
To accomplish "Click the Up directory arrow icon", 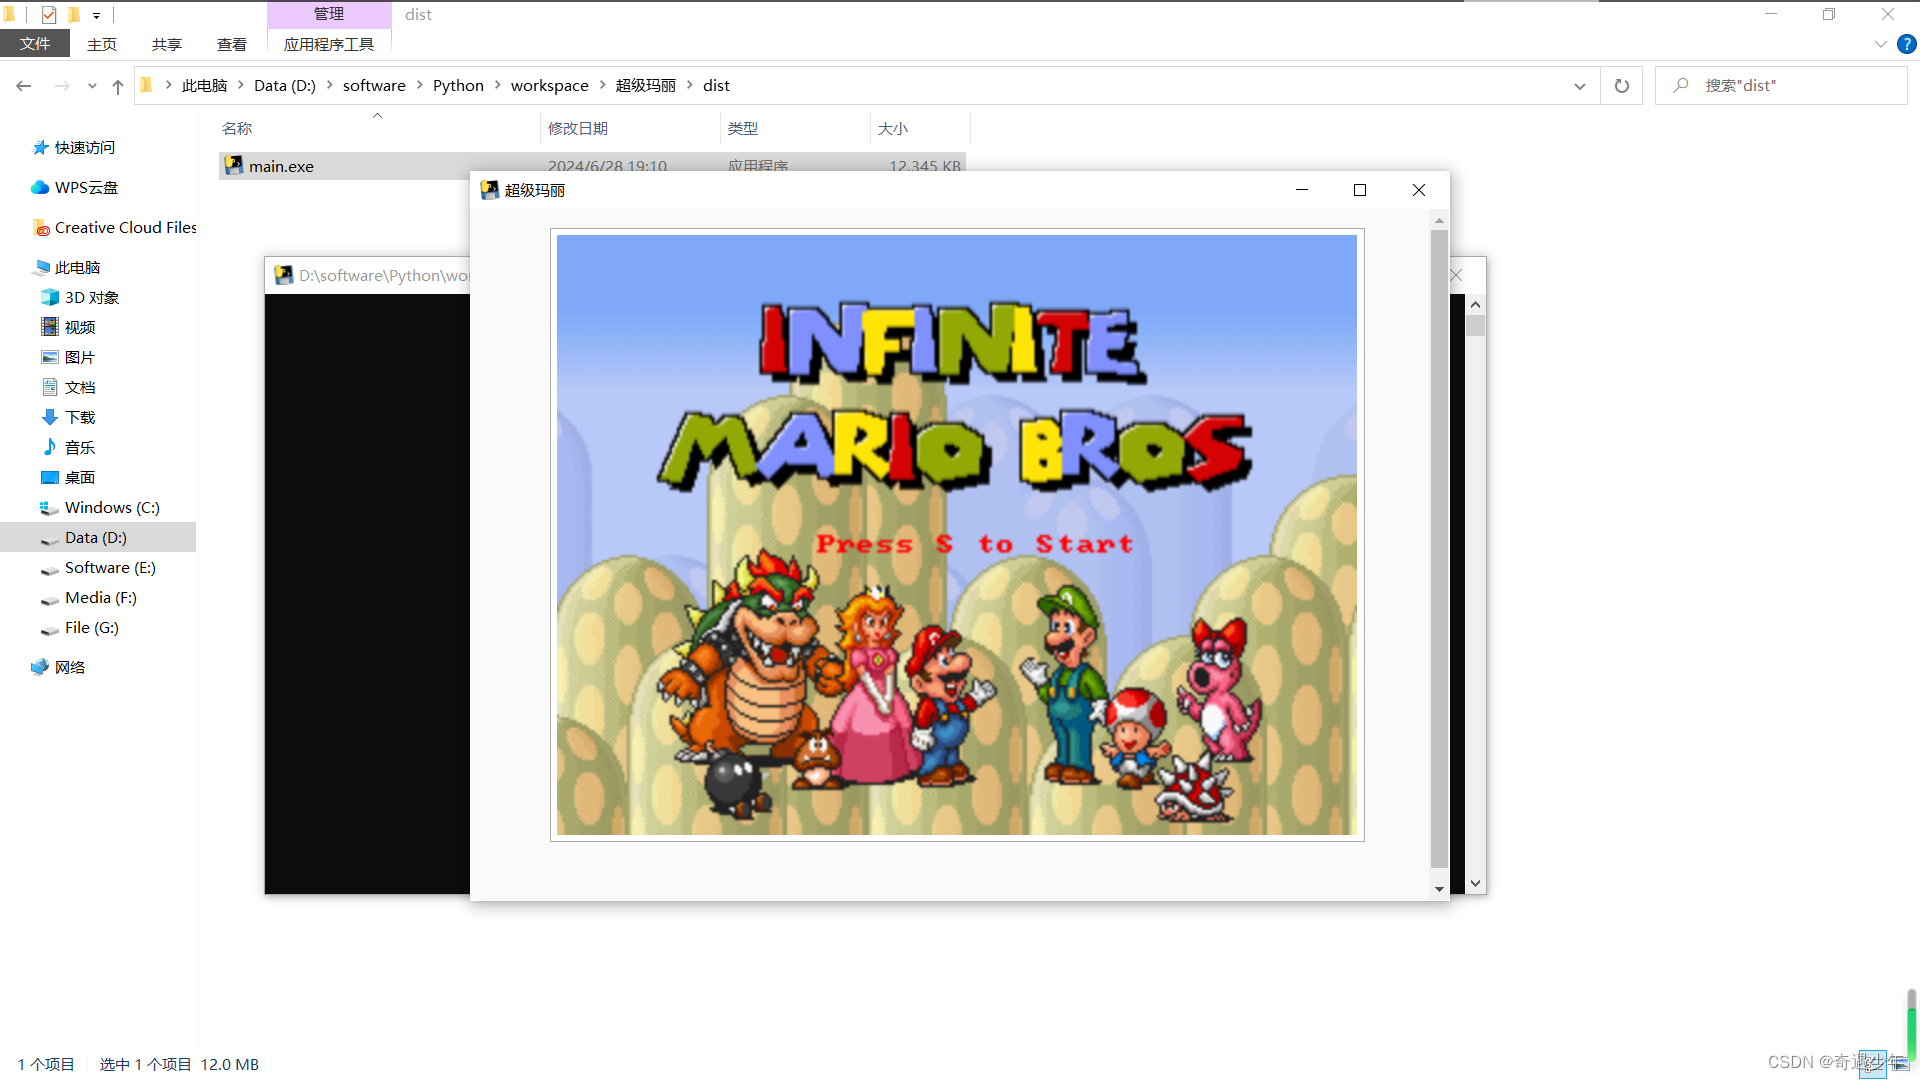I will click(x=118, y=87).
